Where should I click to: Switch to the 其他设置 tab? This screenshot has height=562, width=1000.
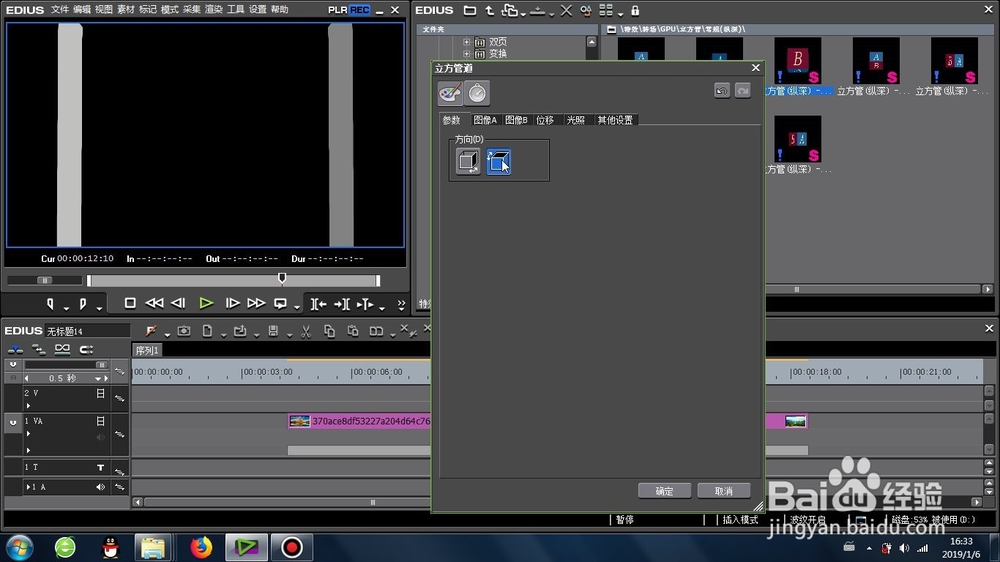click(615, 120)
